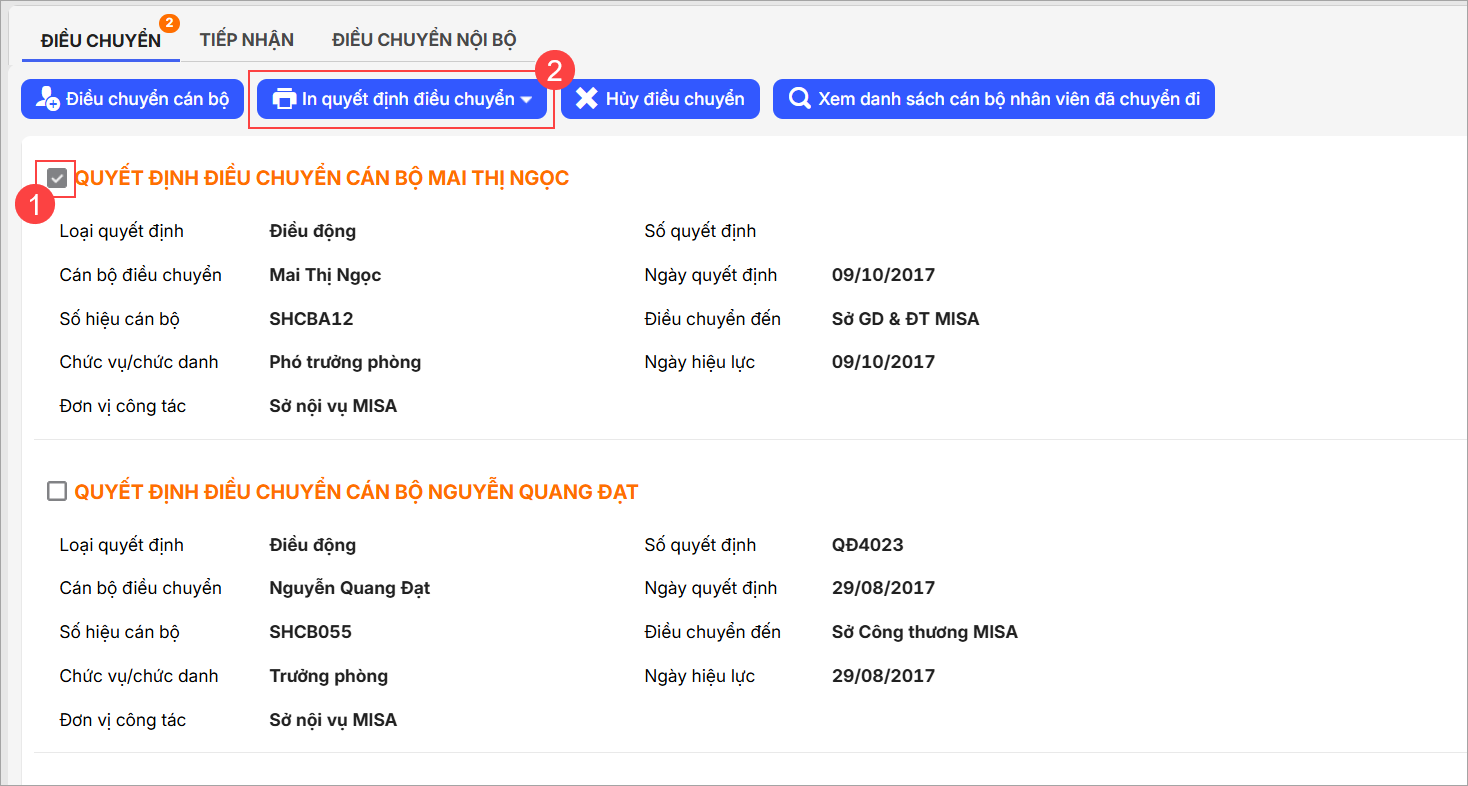Click the decision number QĐ4023
1468x786 pixels.
[867, 545]
